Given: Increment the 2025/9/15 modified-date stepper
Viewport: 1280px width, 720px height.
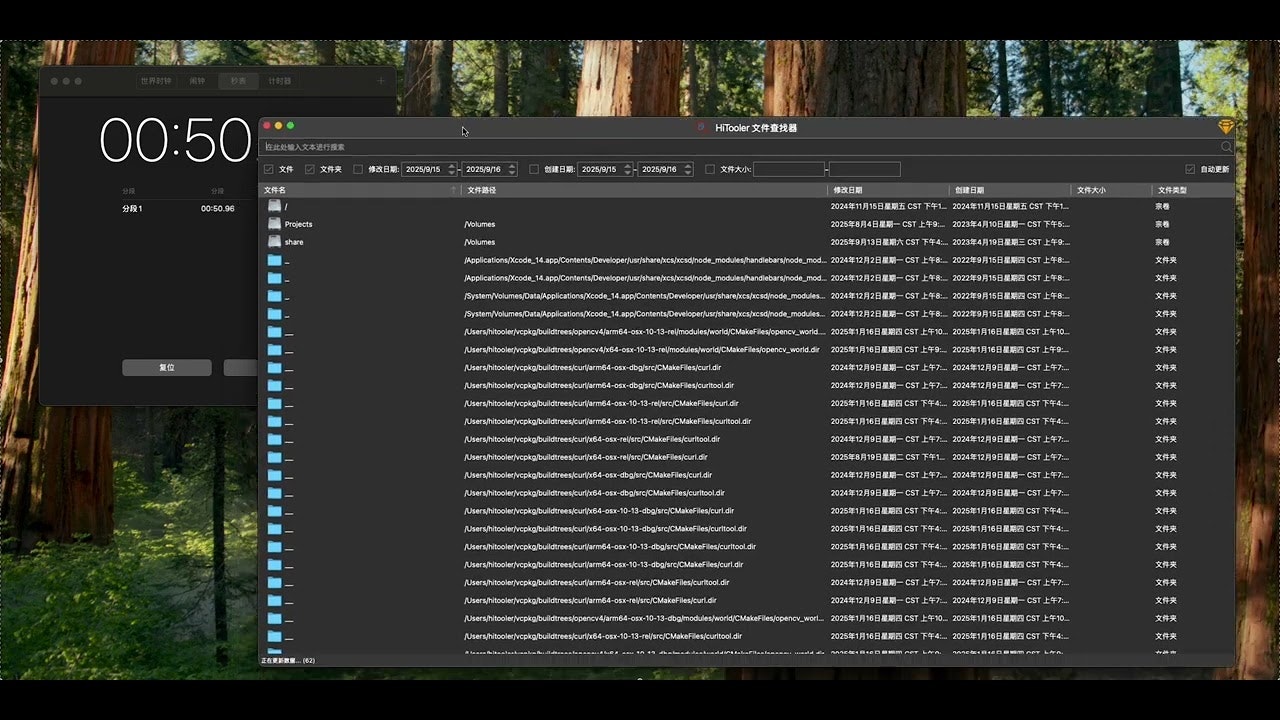Looking at the screenshot, I should [451, 166].
